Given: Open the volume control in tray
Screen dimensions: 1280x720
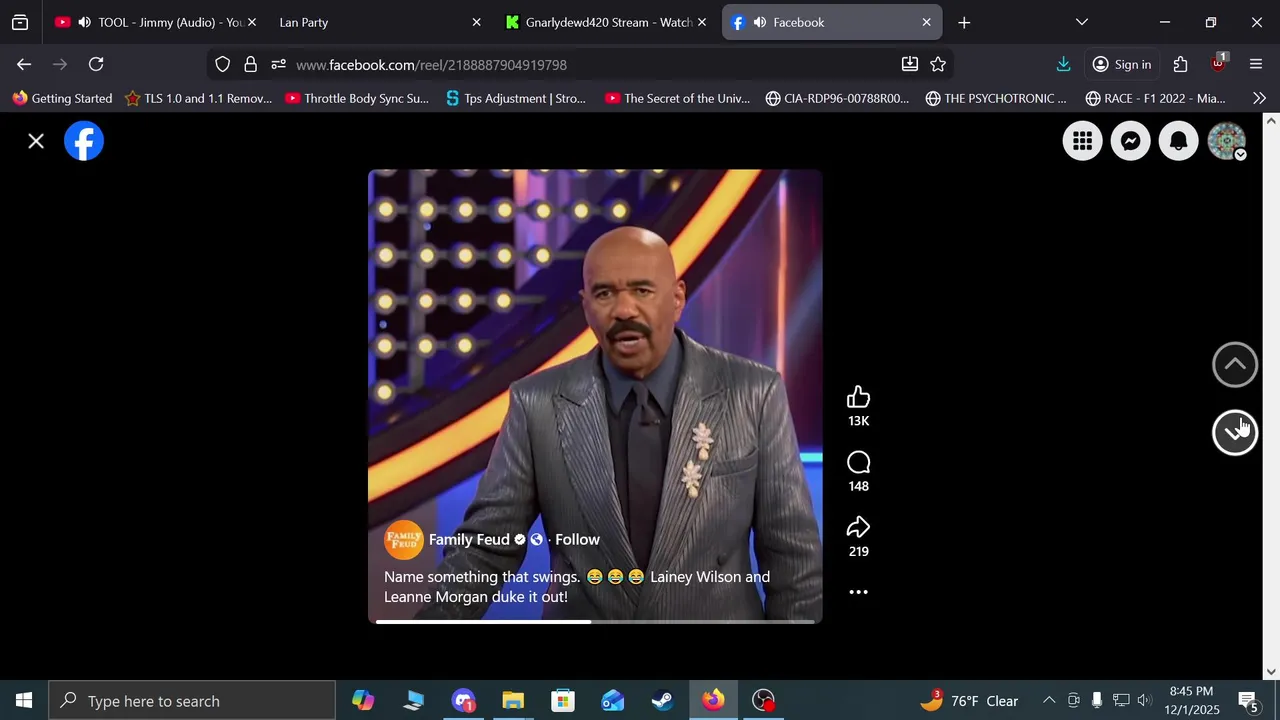Looking at the screenshot, I should pyautogui.click(x=1144, y=701).
